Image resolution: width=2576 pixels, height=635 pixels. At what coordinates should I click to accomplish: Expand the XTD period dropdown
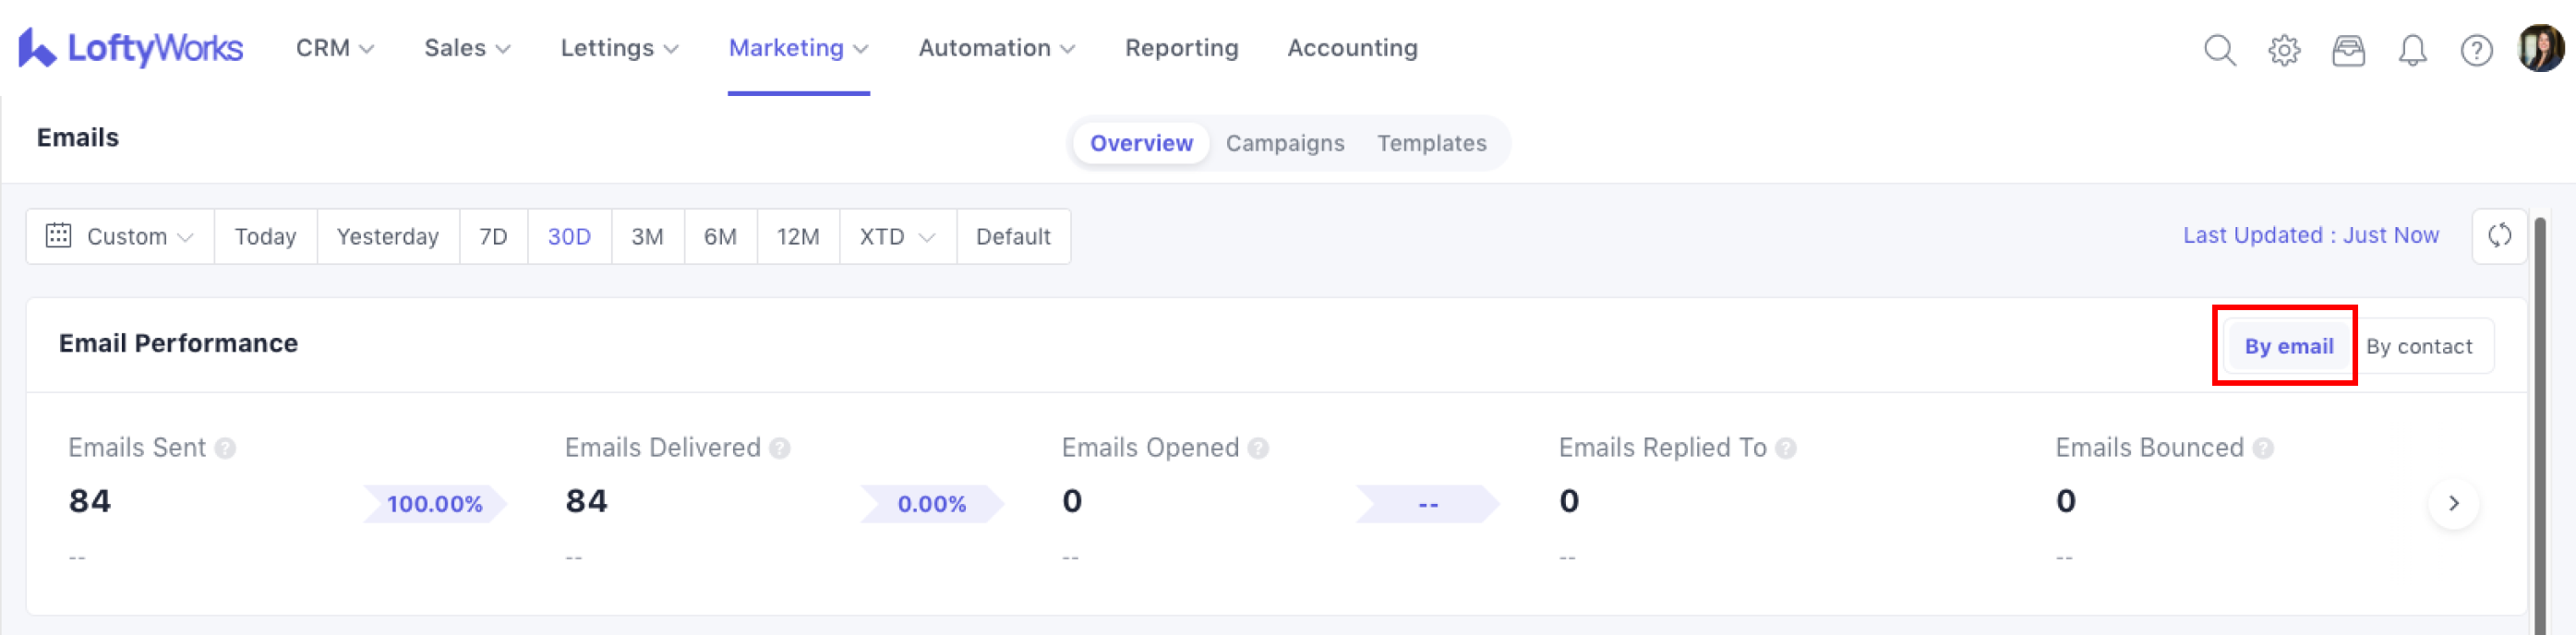coord(897,237)
